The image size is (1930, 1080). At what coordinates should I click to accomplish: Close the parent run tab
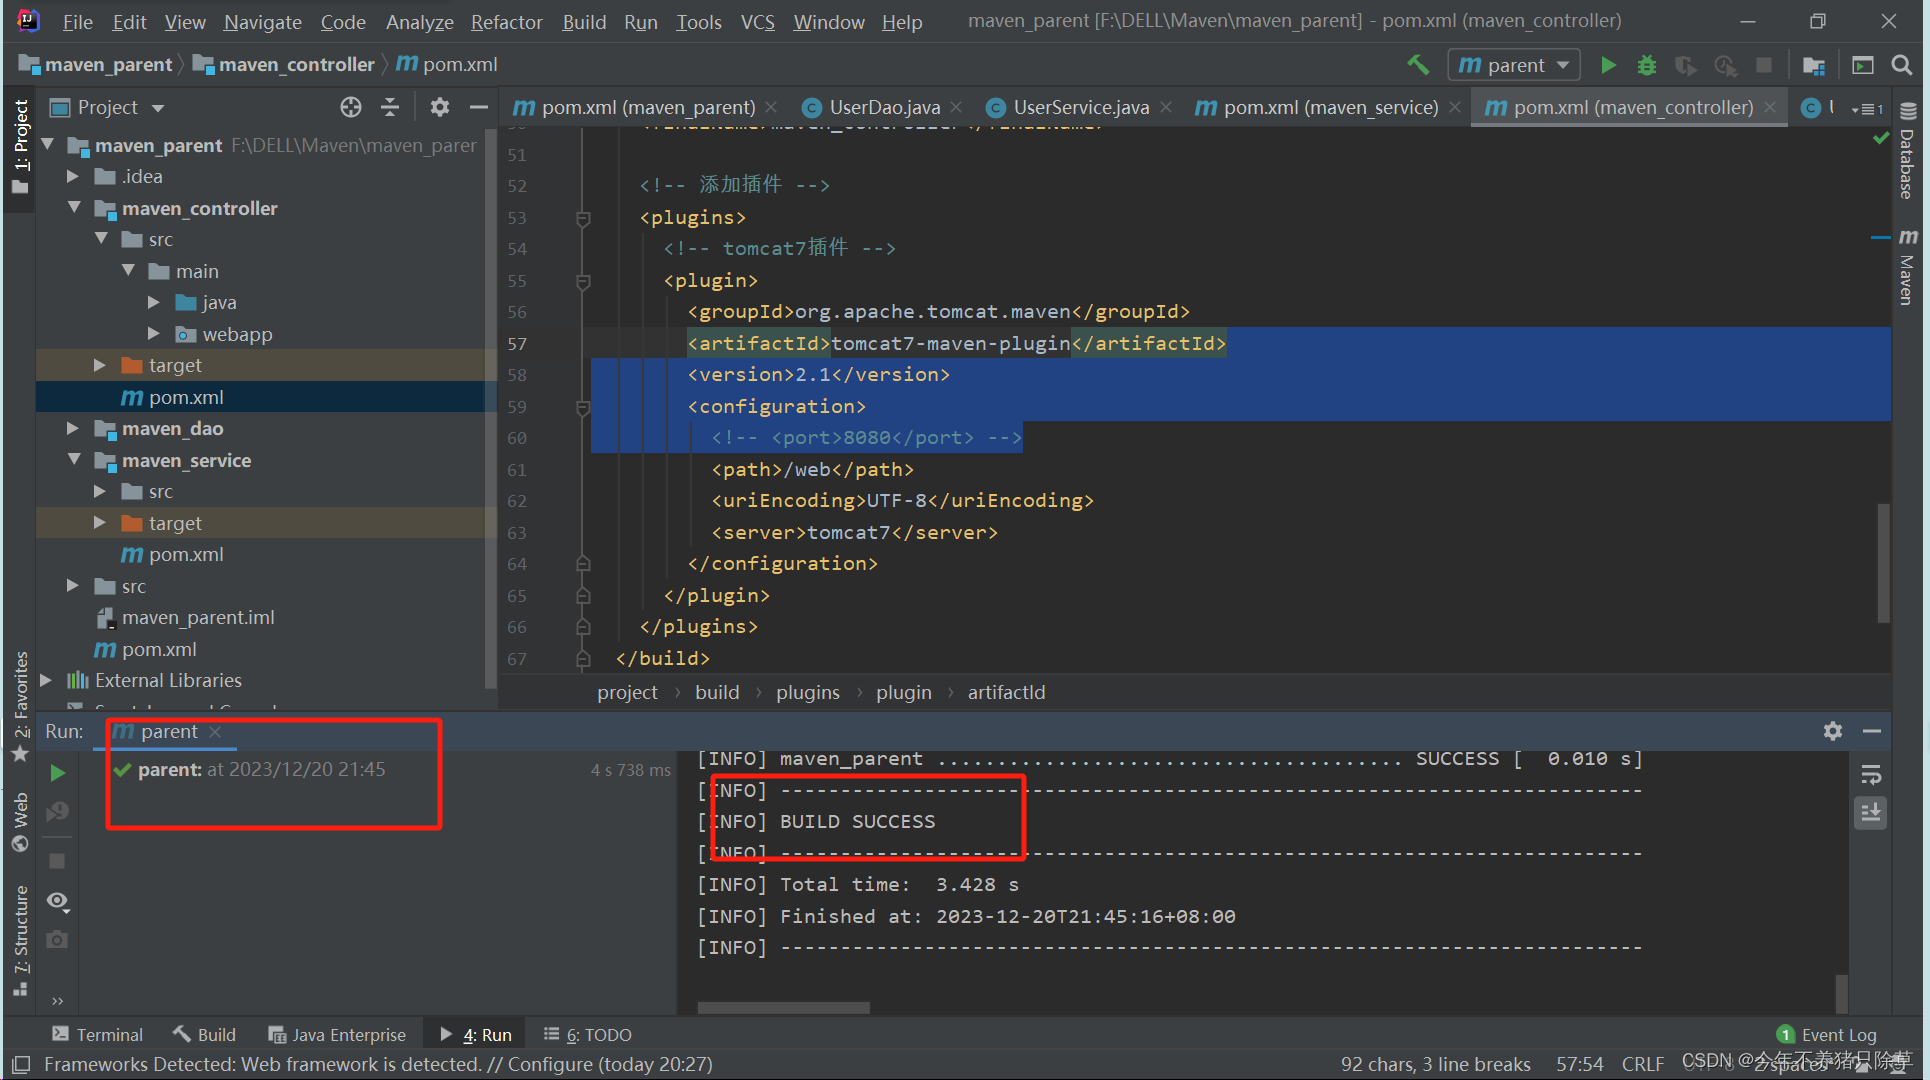coord(215,732)
